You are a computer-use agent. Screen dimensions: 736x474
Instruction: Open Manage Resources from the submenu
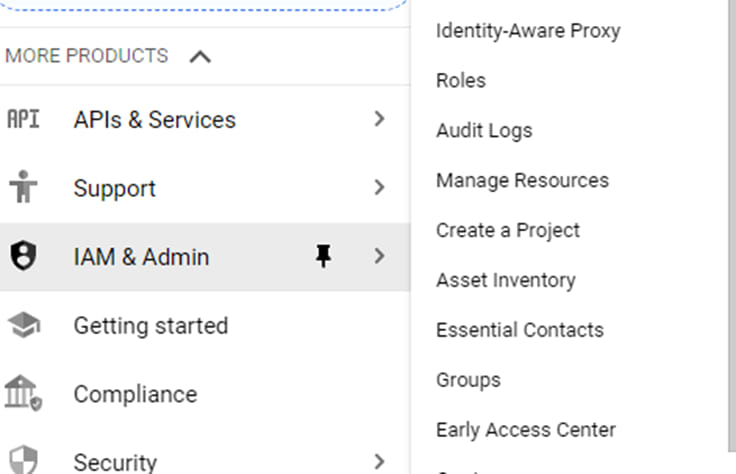click(x=522, y=180)
